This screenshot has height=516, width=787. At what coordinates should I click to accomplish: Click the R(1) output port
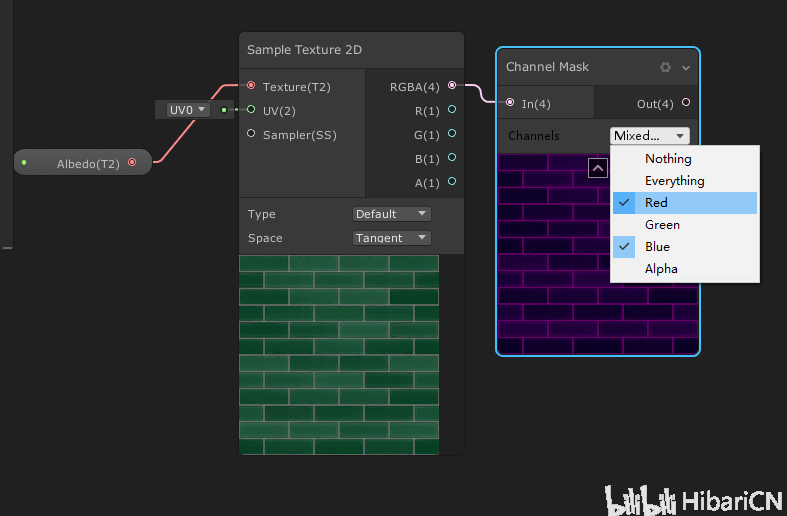coord(452,109)
